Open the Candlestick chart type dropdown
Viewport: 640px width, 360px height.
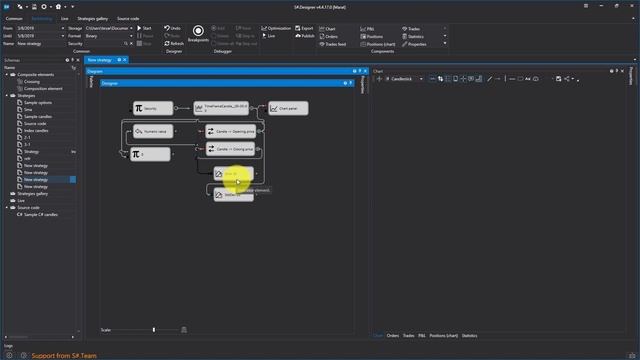[421, 79]
